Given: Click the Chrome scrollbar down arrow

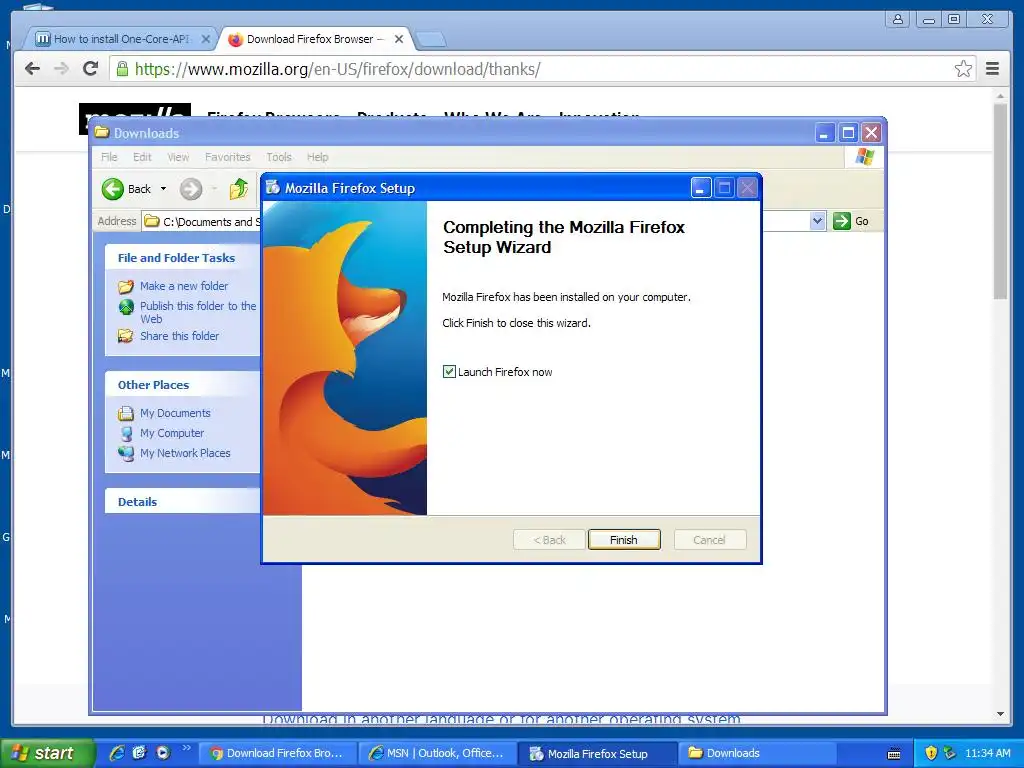Looking at the screenshot, I should pyautogui.click(x=1000, y=714).
